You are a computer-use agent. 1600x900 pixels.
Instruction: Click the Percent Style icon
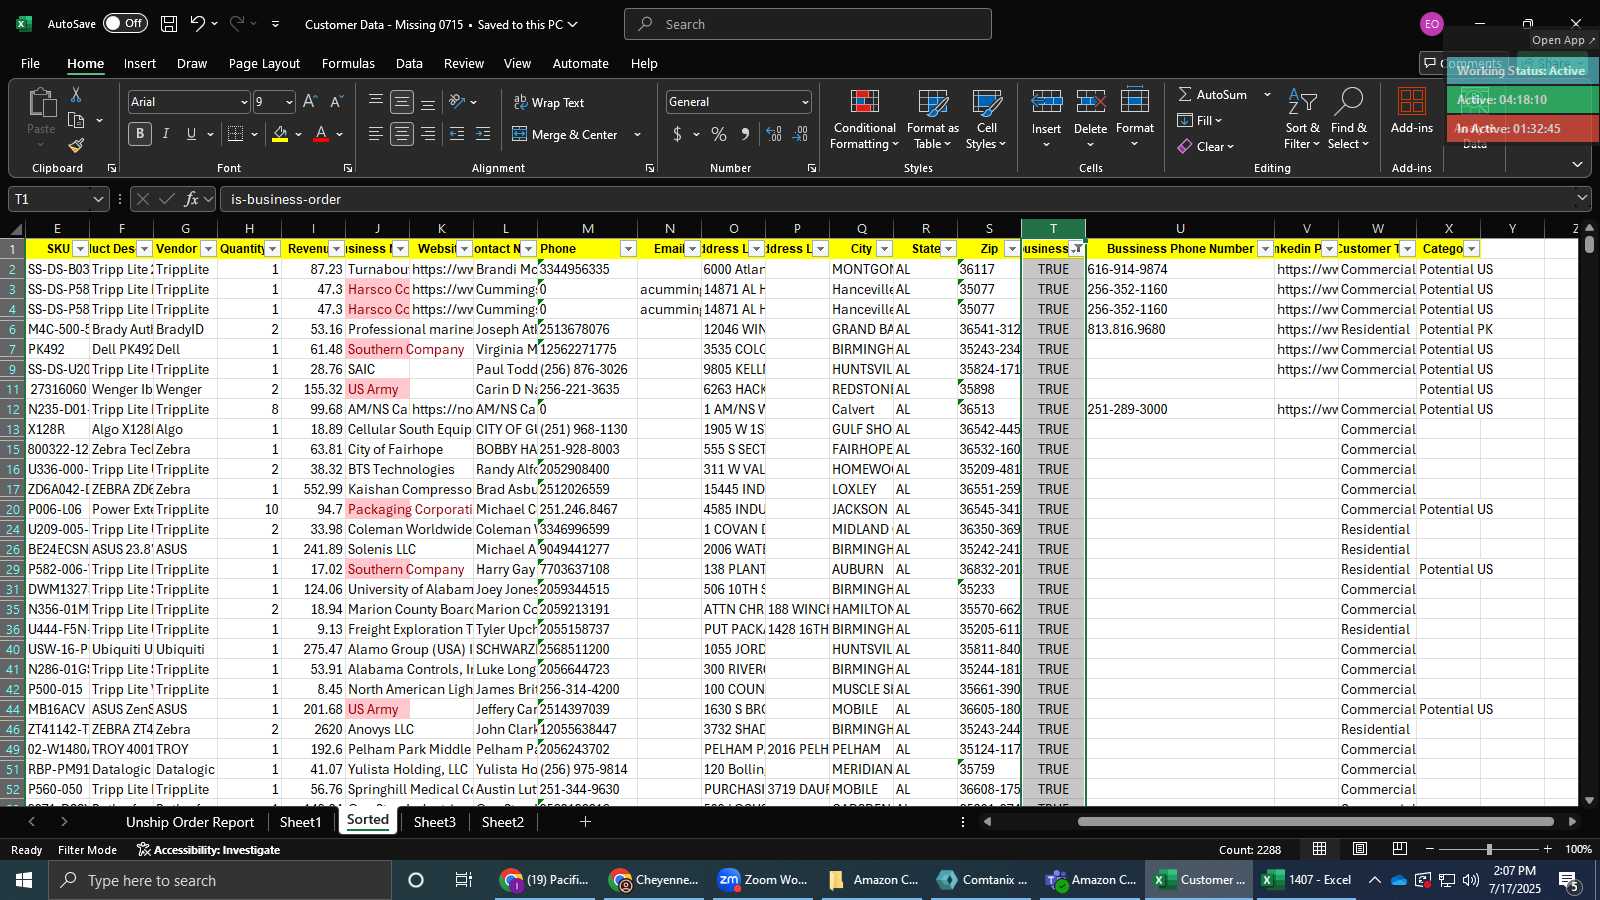click(x=719, y=134)
